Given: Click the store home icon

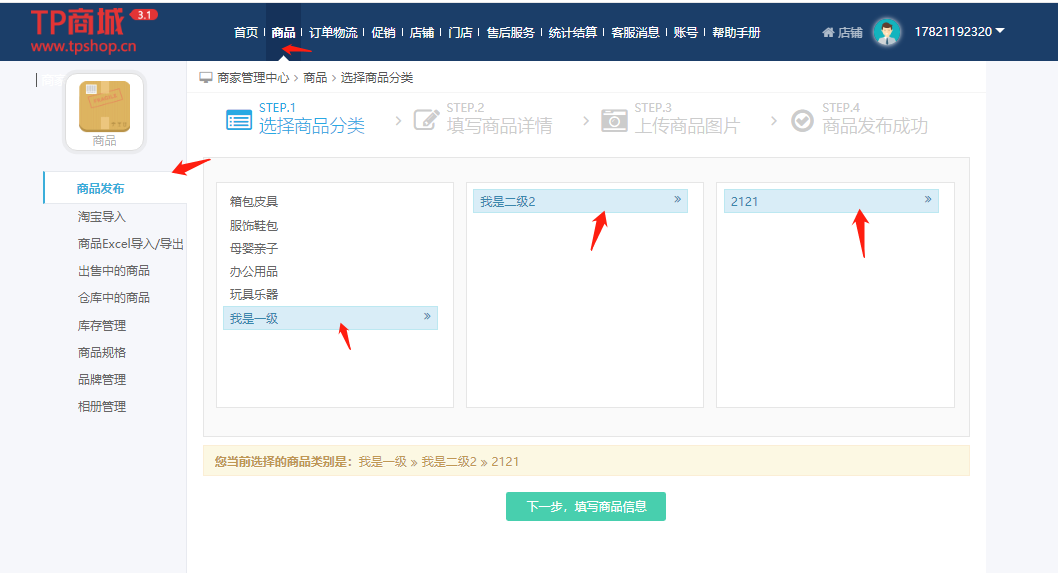Looking at the screenshot, I should [x=828, y=33].
